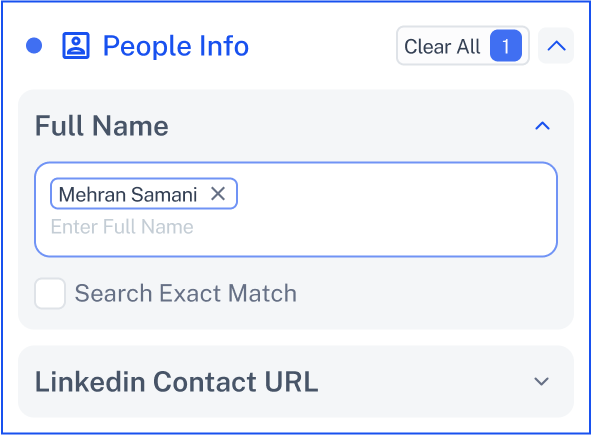Click the filter count badge showing 1
The image size is (591, 435).
click(x=506, y=46)
